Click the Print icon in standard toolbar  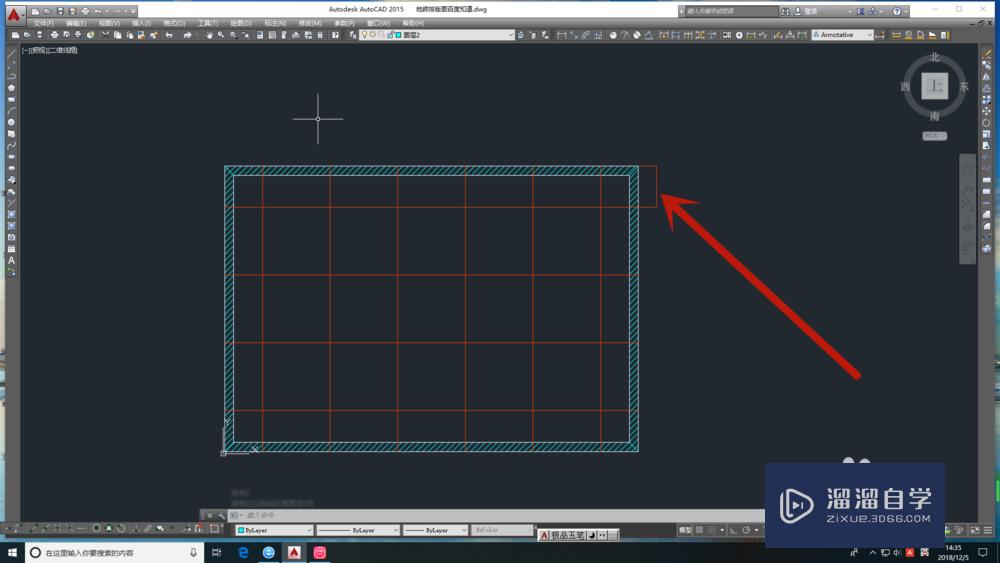[54, 35]
